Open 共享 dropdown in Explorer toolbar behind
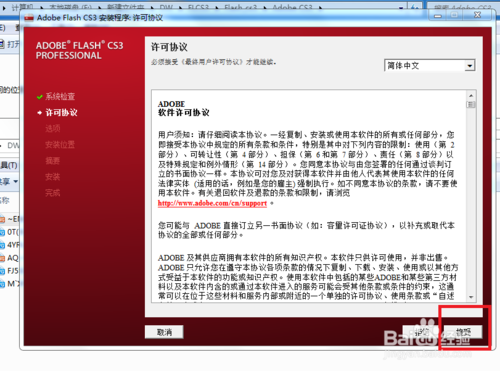500x371 pixels. [9, 182]
